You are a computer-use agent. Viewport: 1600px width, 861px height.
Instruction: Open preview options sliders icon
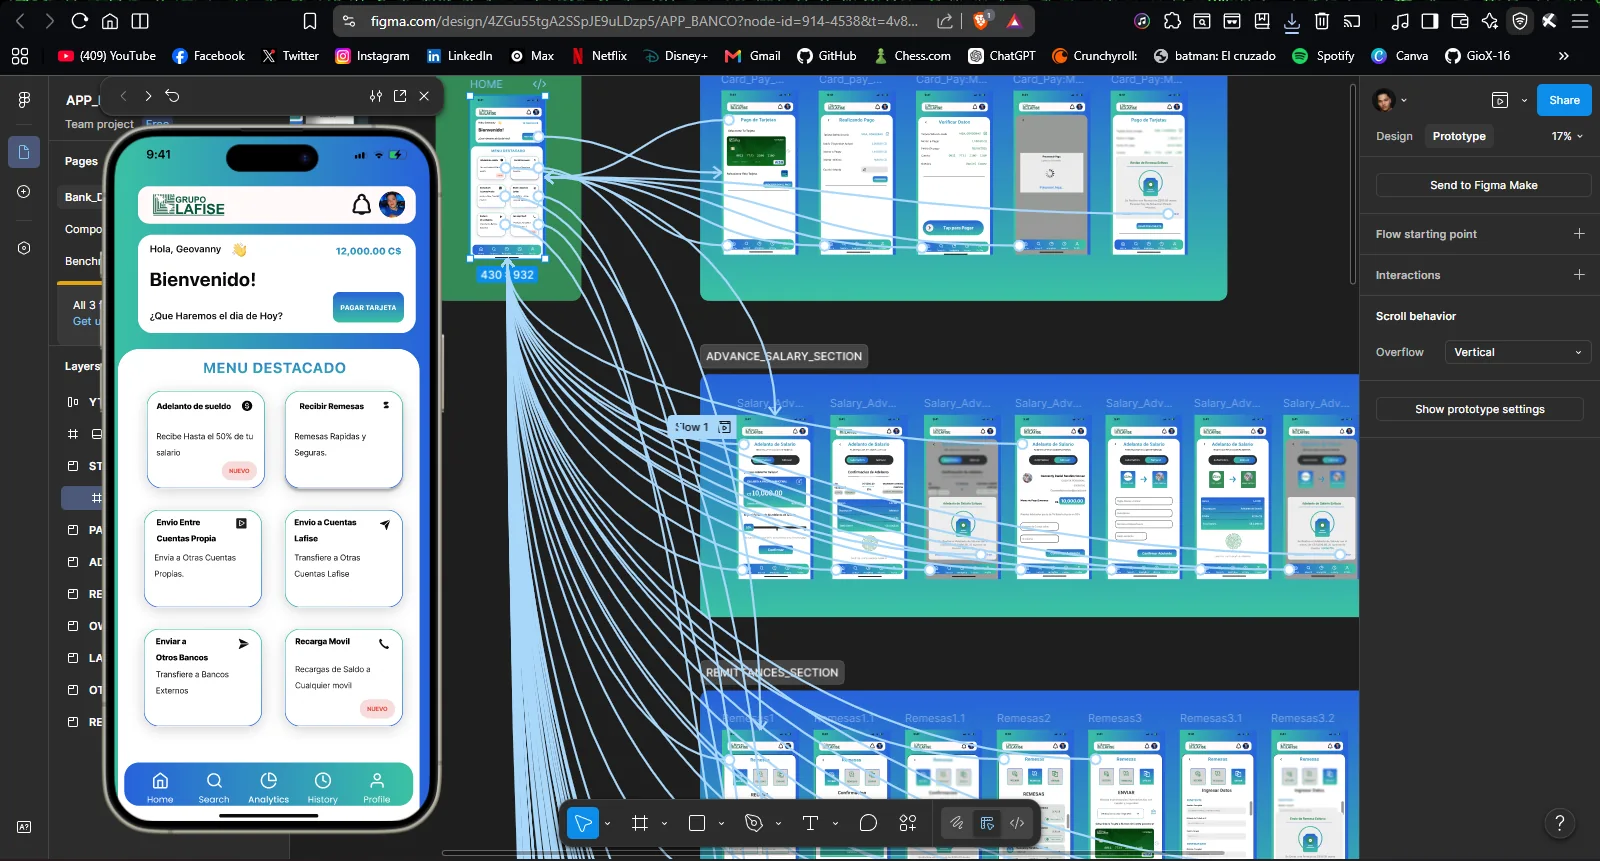tap(376, 96)
